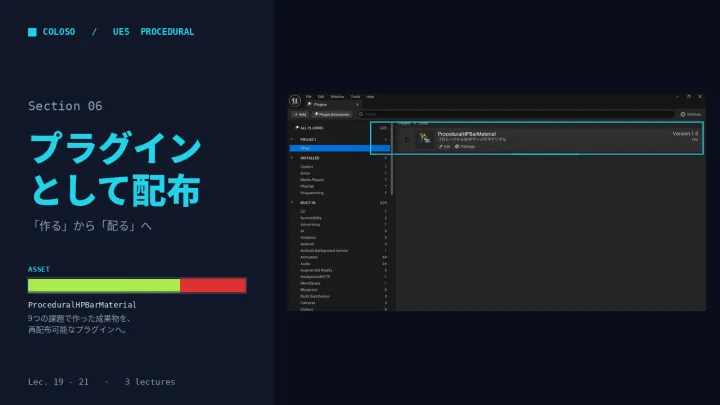
Task: Select the 2D built-in category
Action: (340, 211)
